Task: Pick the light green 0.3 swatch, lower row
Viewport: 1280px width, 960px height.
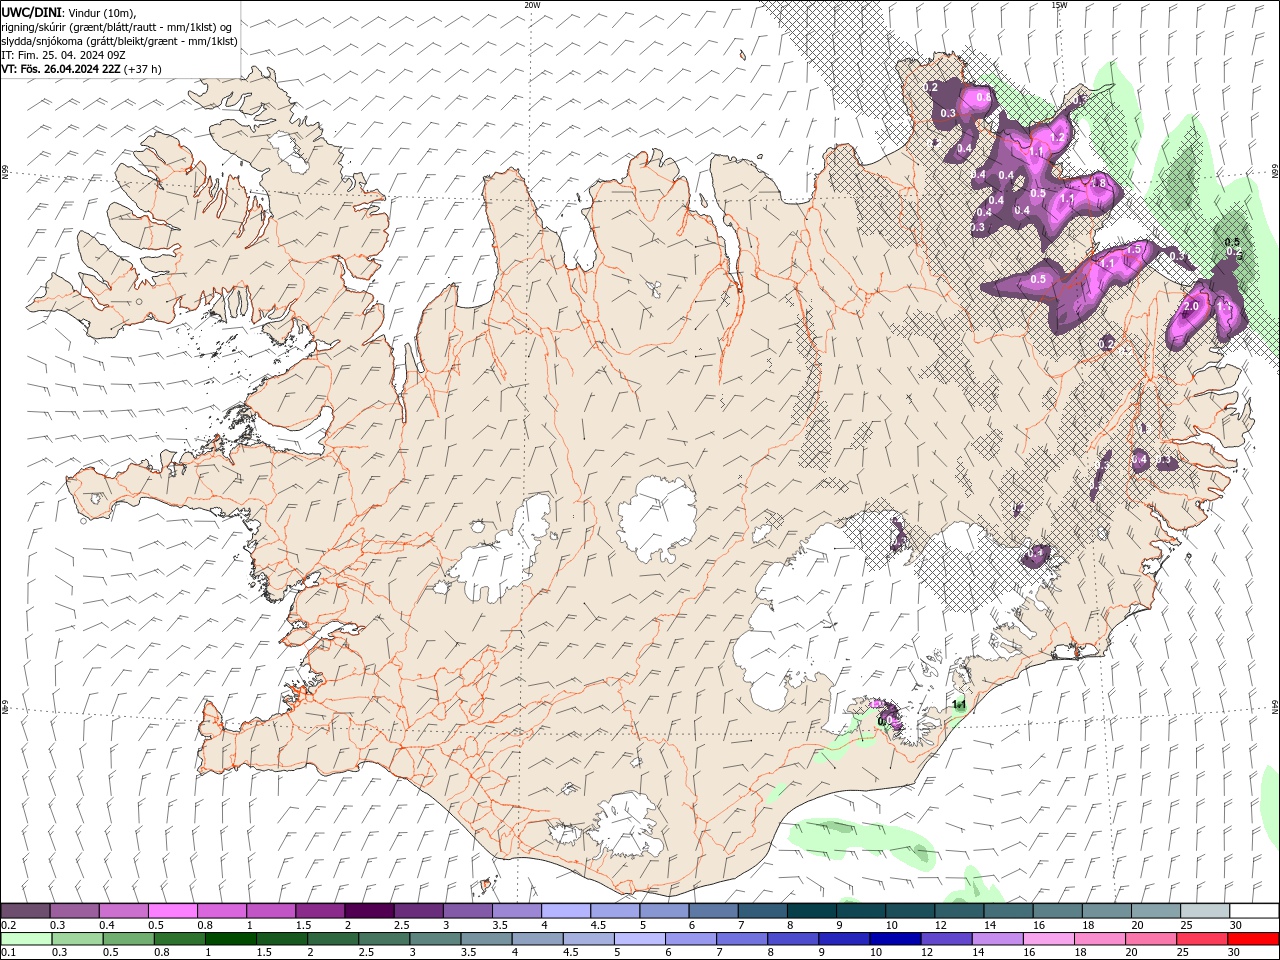Action: [x=76, y=939]
